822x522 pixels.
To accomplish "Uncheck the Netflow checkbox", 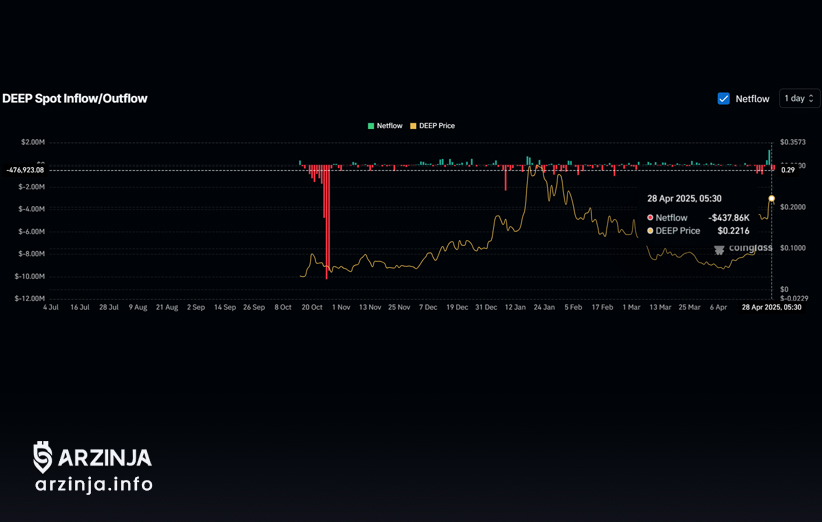I will tap(723, 99).
